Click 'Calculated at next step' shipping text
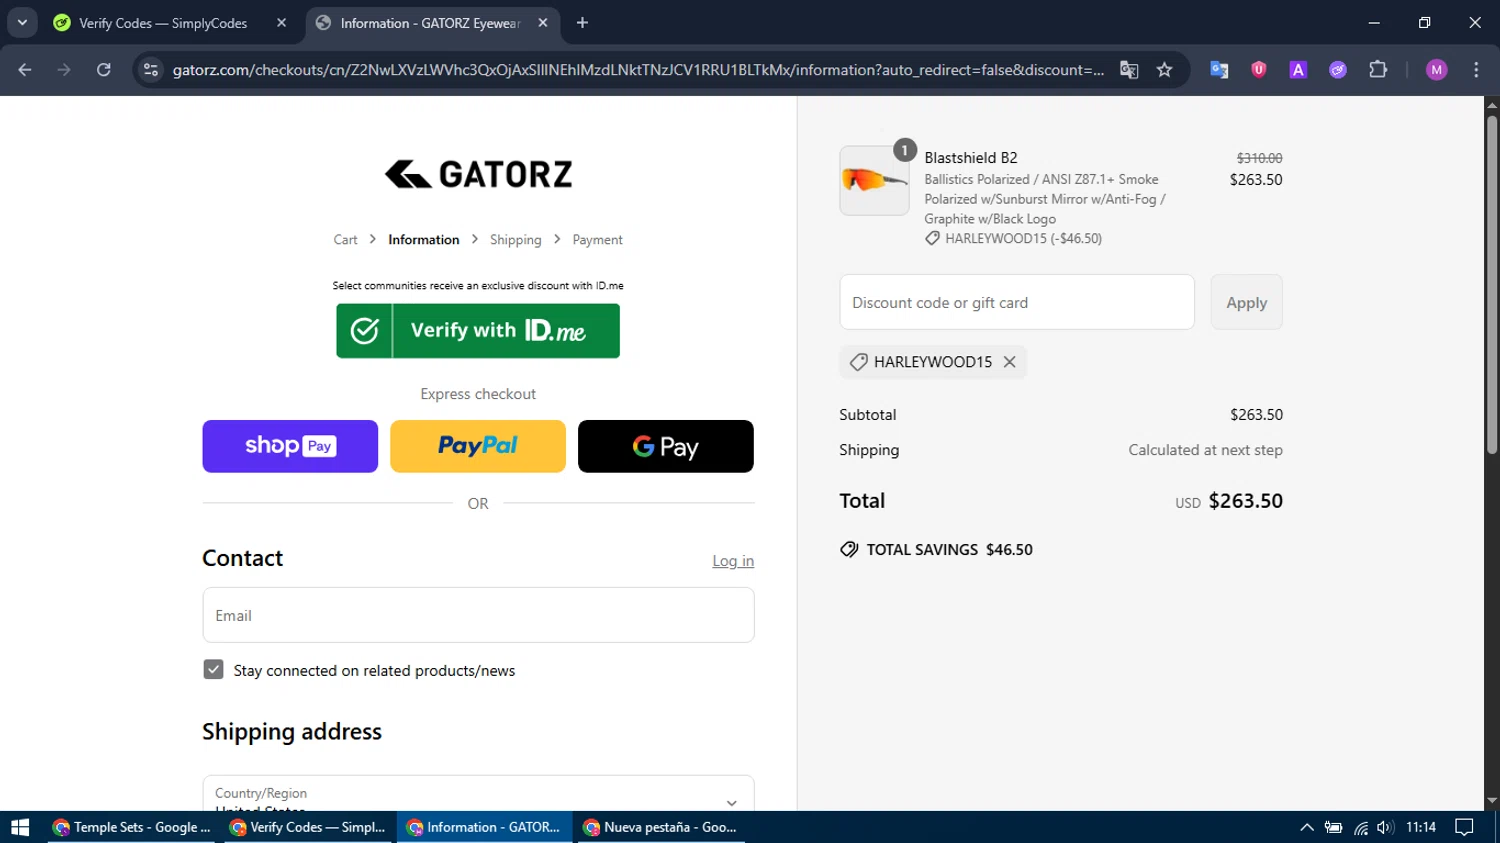This screenshot has width=1500, height=843. (x=1205, y=450)
